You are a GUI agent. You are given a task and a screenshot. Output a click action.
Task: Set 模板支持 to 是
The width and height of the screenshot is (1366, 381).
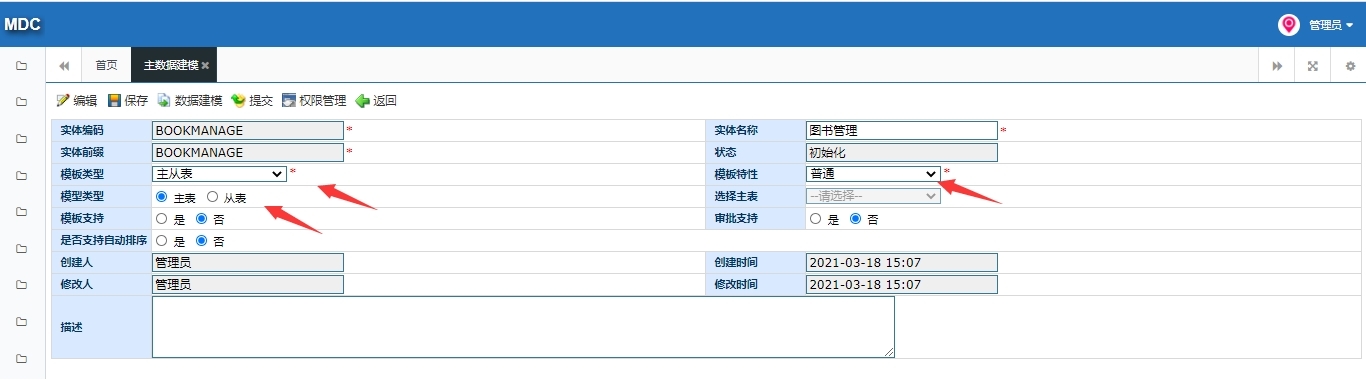162,218
